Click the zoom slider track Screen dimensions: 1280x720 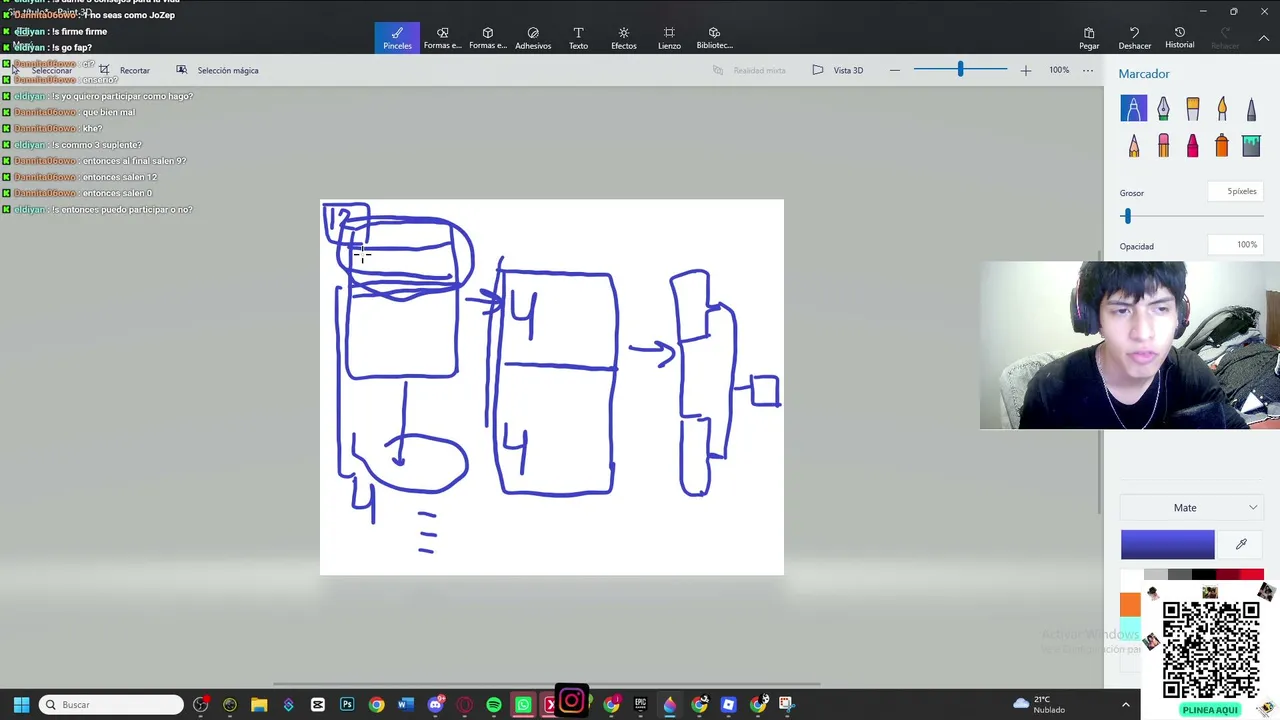(x=960, y=69)
